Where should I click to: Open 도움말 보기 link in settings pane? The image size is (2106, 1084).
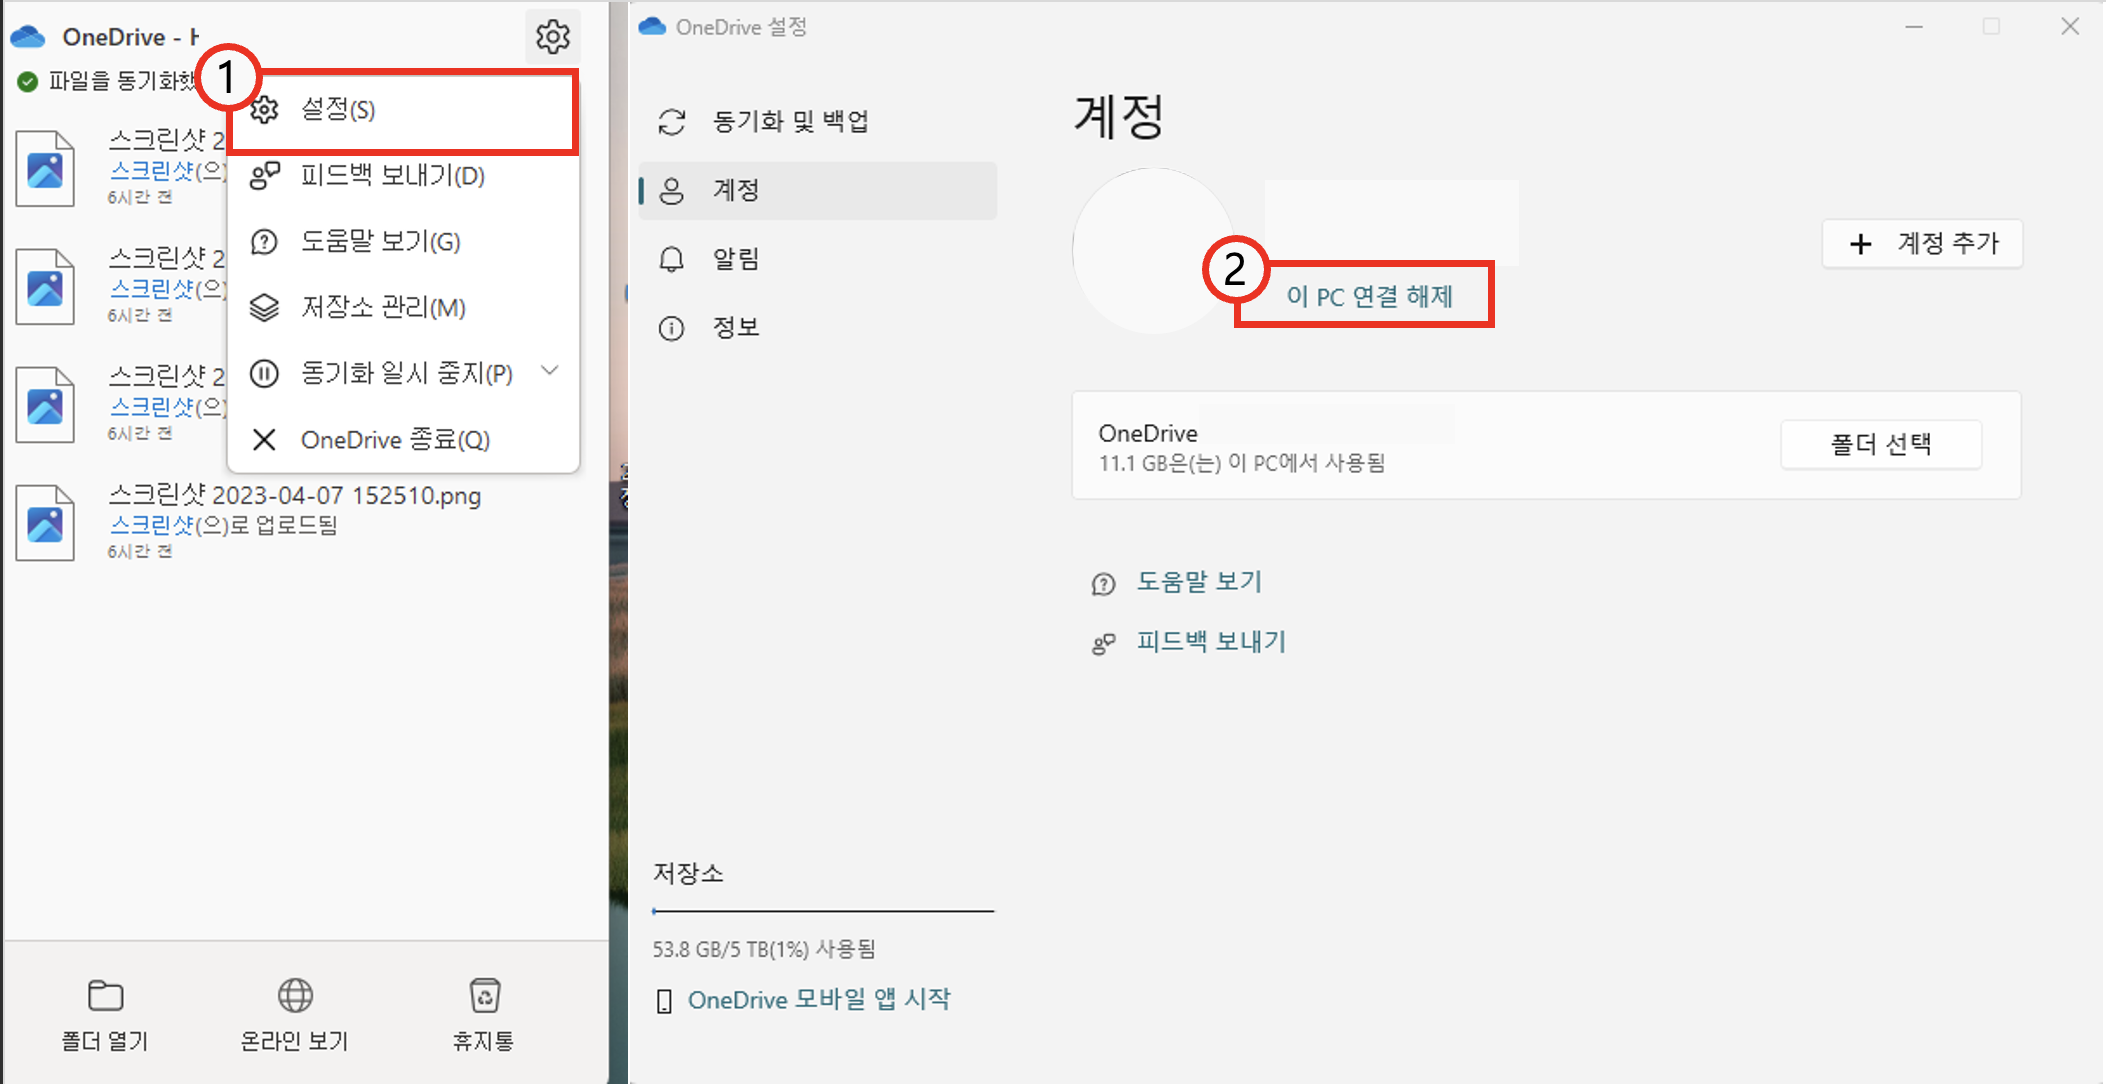click(1198, 582)
